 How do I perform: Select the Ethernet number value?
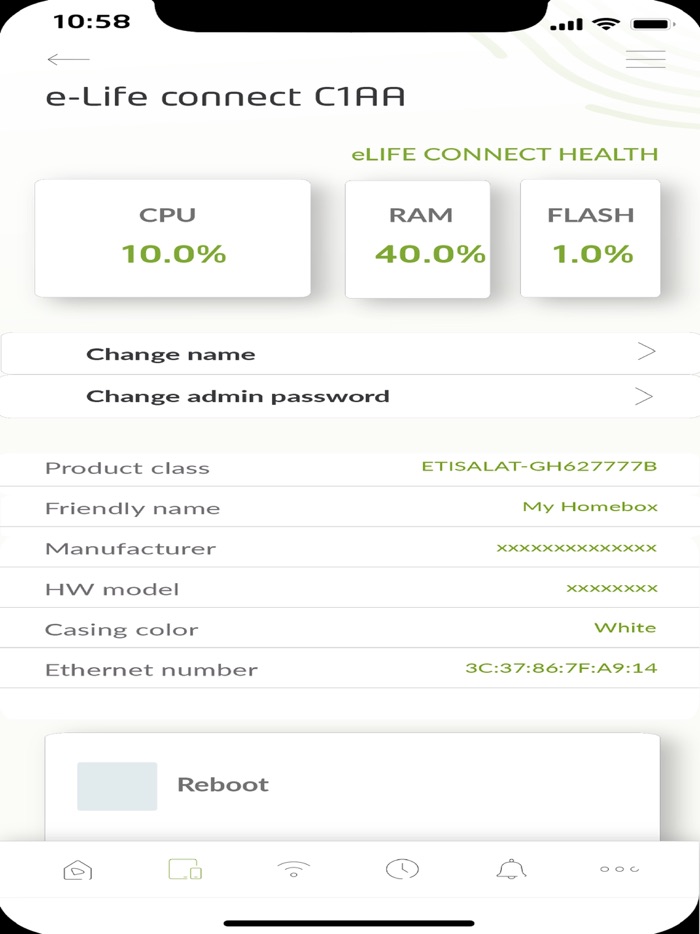(x=560, y=668)
